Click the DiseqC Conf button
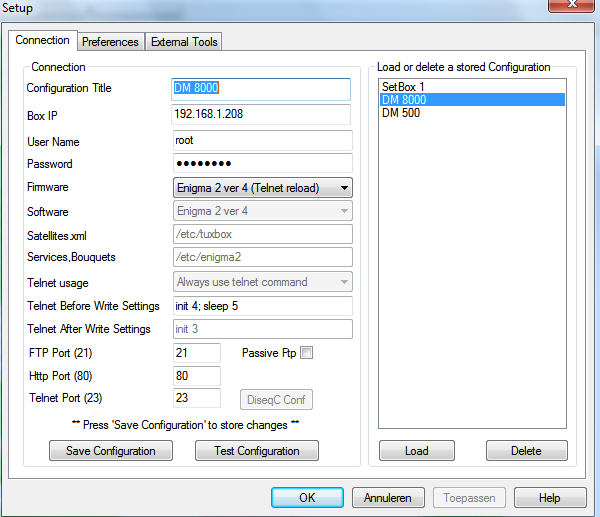The height and width of the screenshot is (517, 600). pyautogui.click(x=276, y=400)
